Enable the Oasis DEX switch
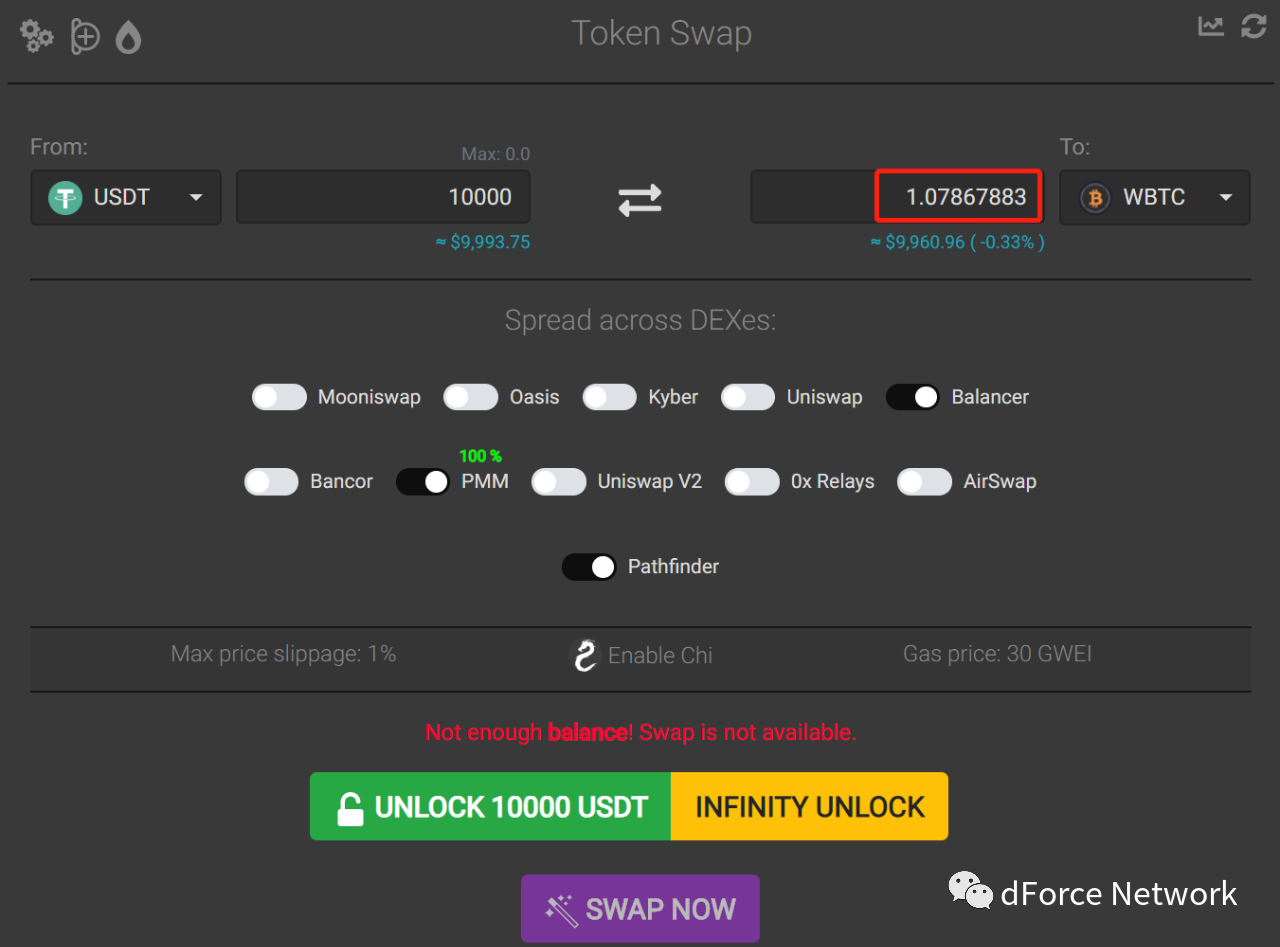This screenshot has width=1280, height=947. point(471,397)
